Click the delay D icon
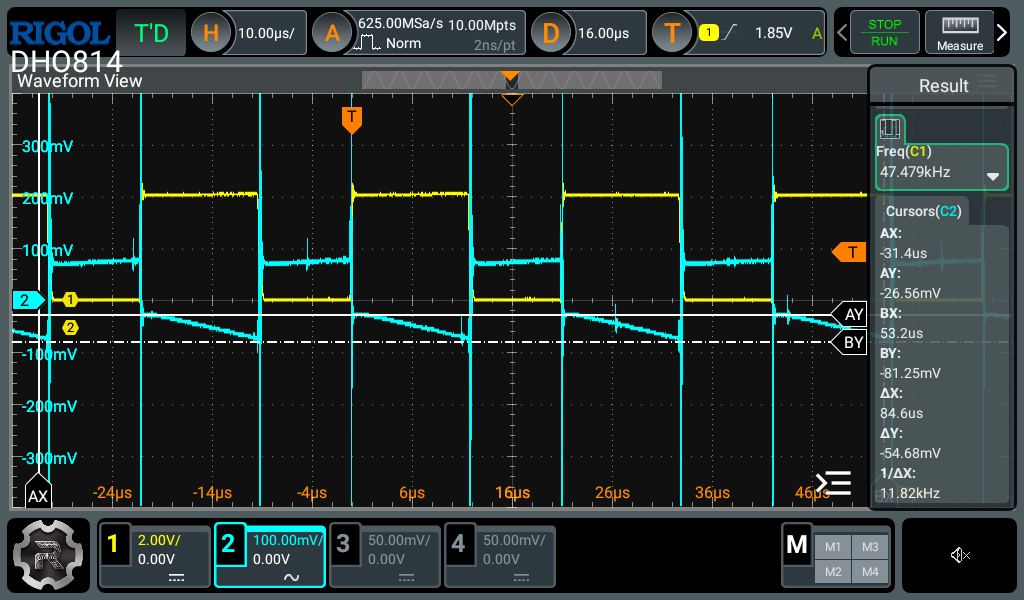Screen dimensions: 1024x600 550,33
